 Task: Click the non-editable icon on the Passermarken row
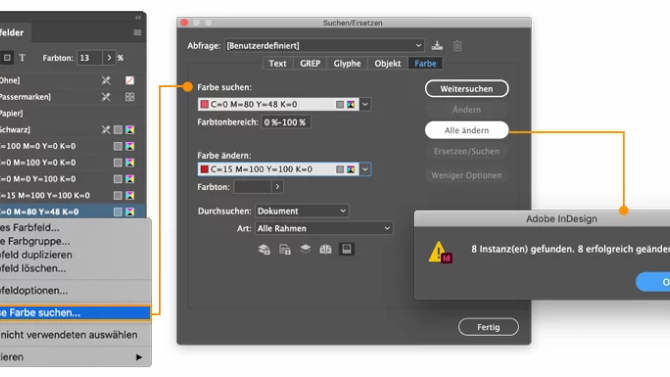106,97
